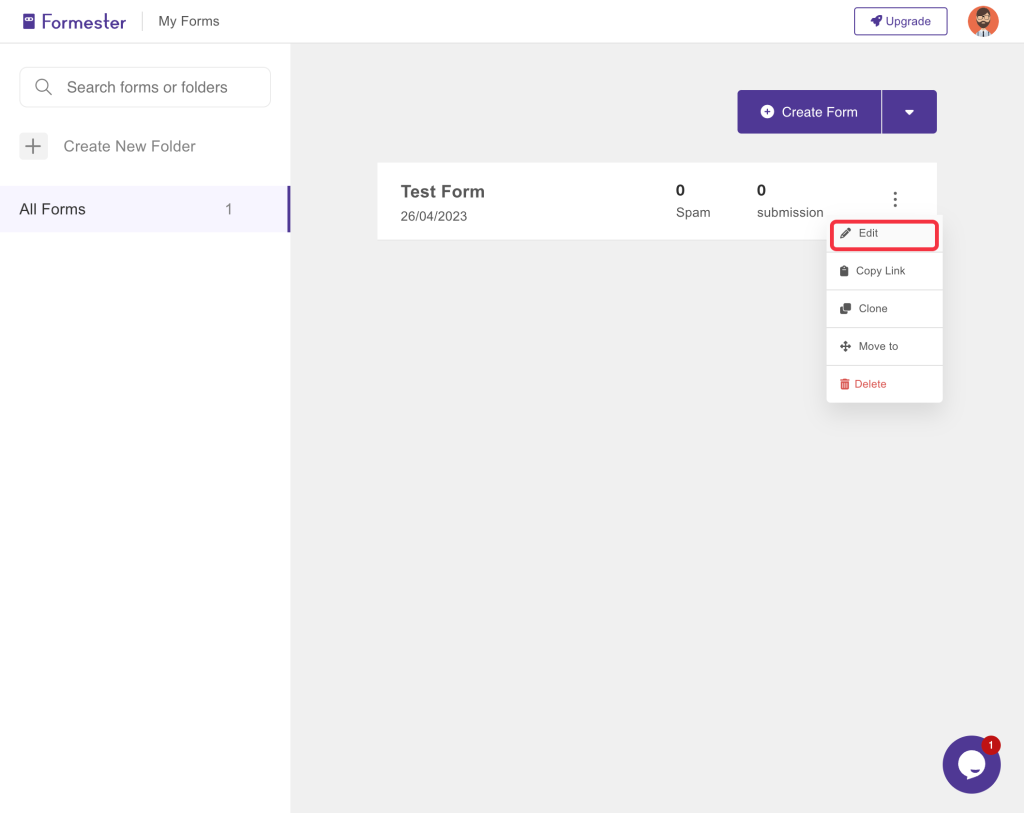The height and width of the screenshot is (813, 1024).
Task: Click the clipboard icon beside Copy Link
Action: click(845, 271)
